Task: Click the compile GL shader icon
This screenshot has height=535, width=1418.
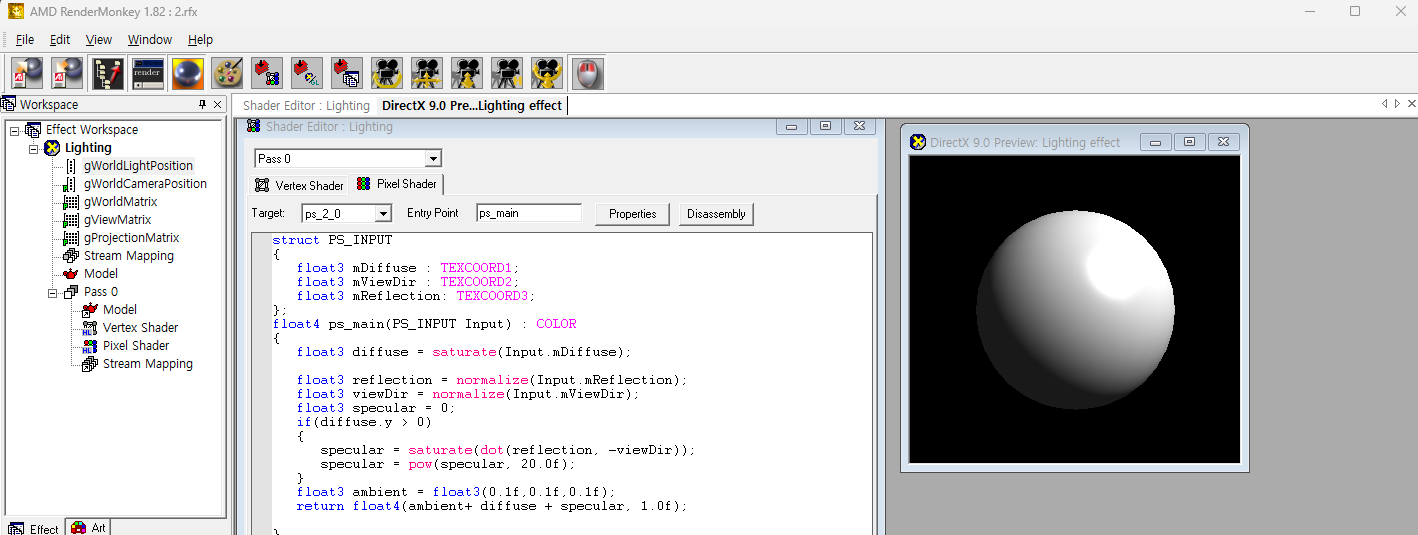Action: [x=307, y=73]
